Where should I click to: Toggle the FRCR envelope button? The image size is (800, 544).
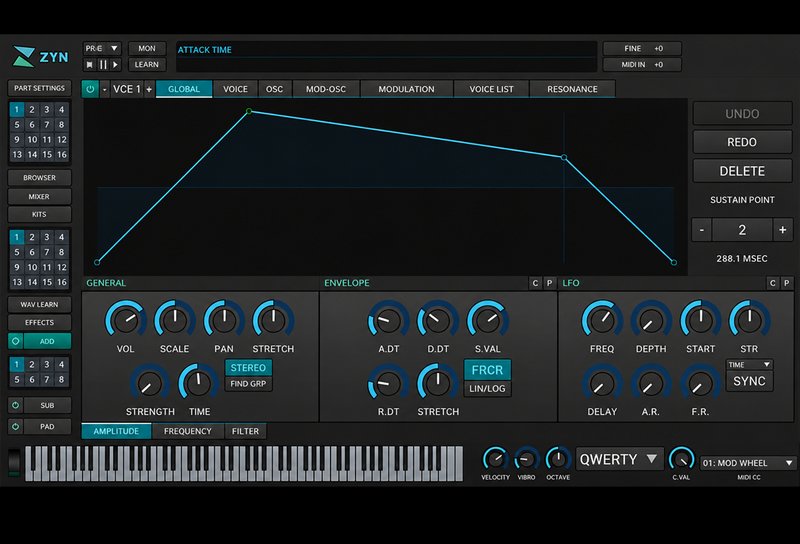[487, 370]
